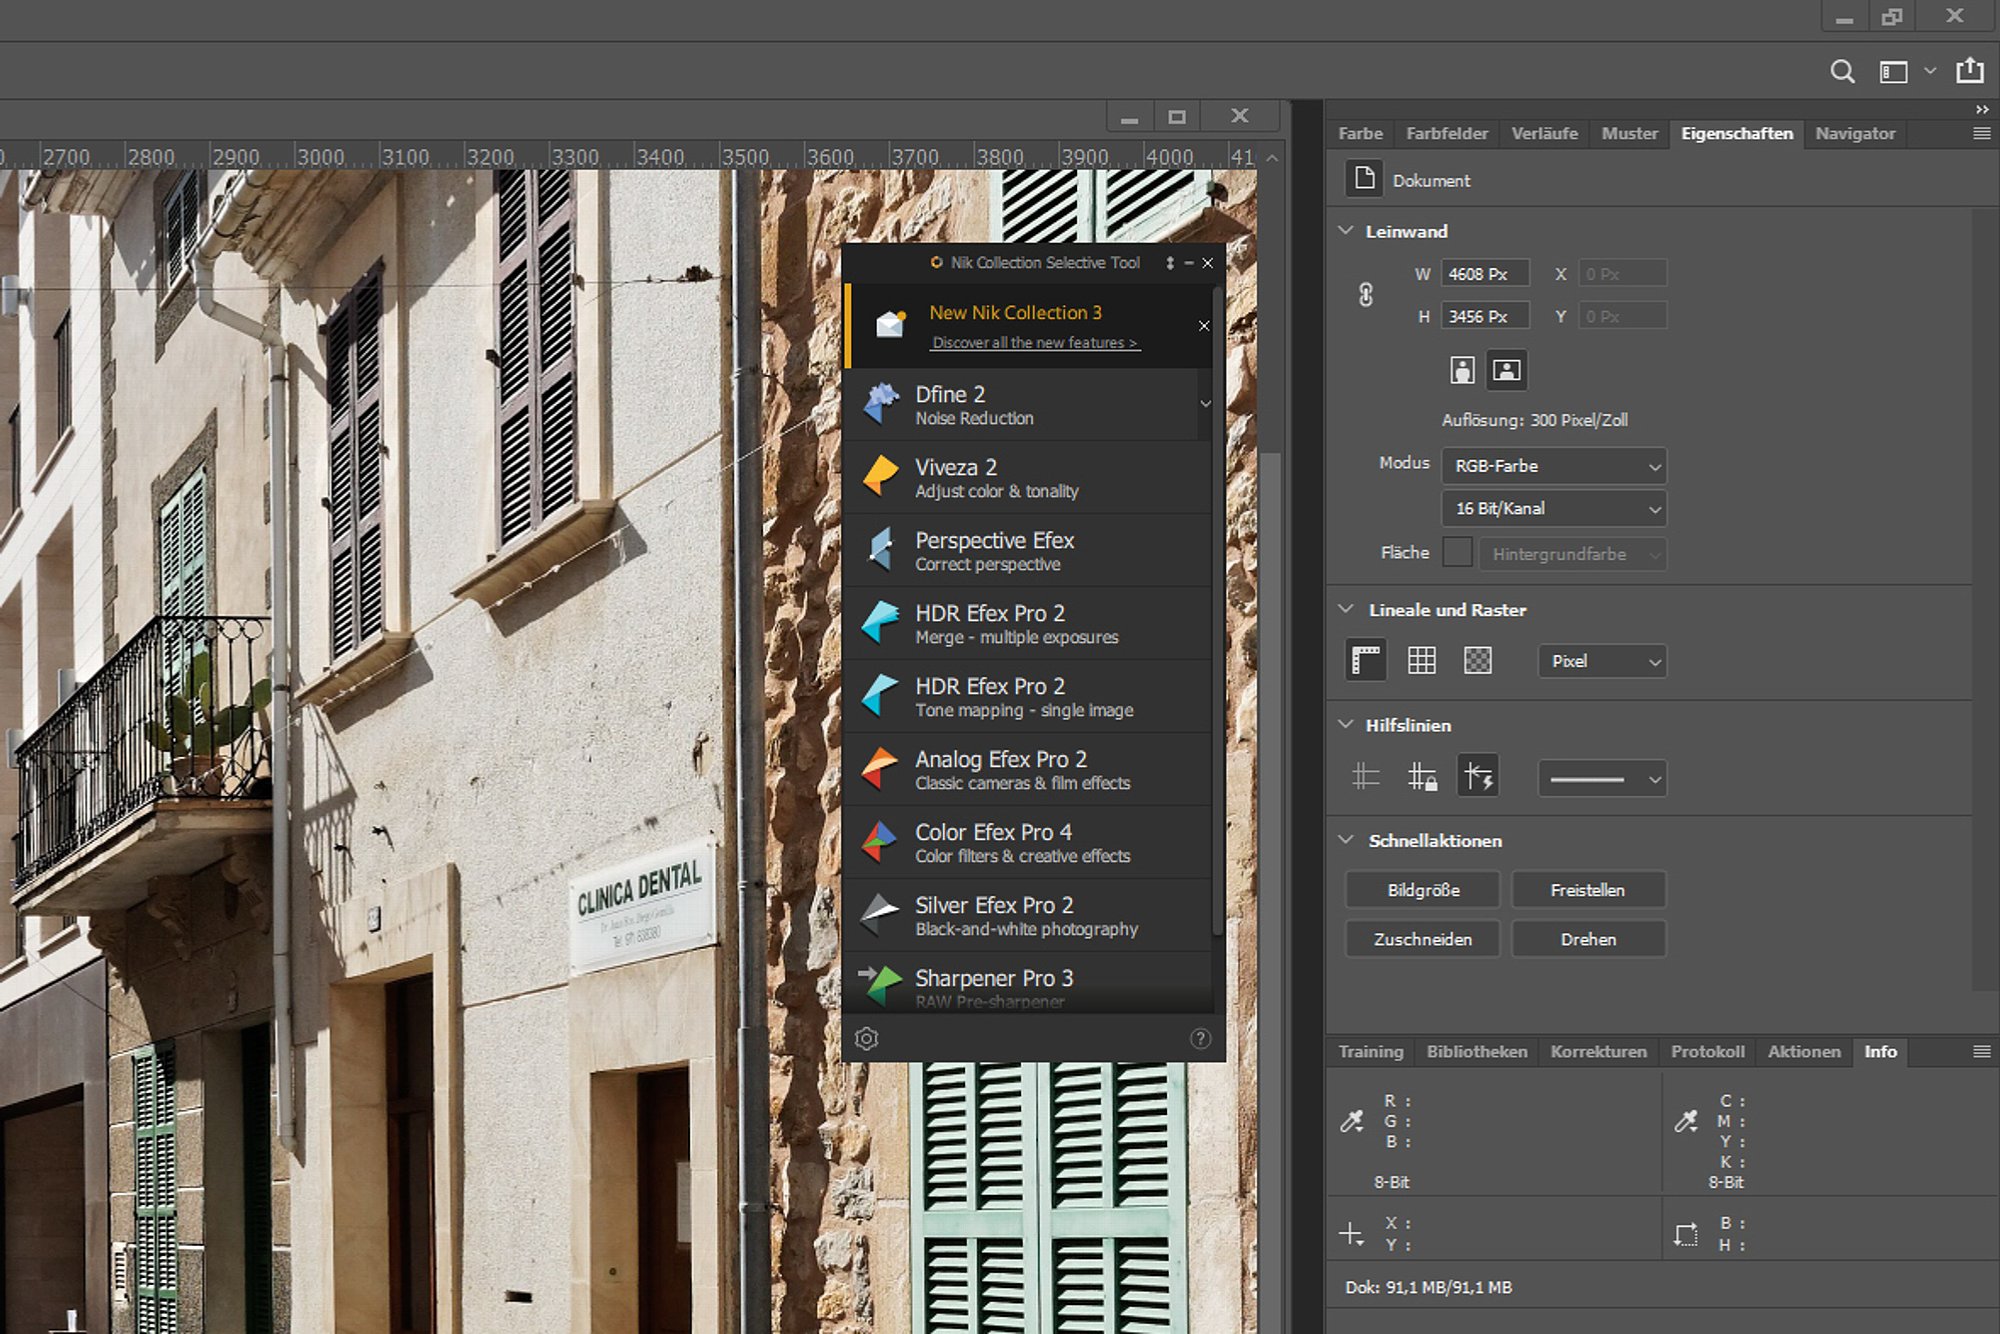Open the Info panel options menu
2000x1334 pixels.
[1981, 1051]
